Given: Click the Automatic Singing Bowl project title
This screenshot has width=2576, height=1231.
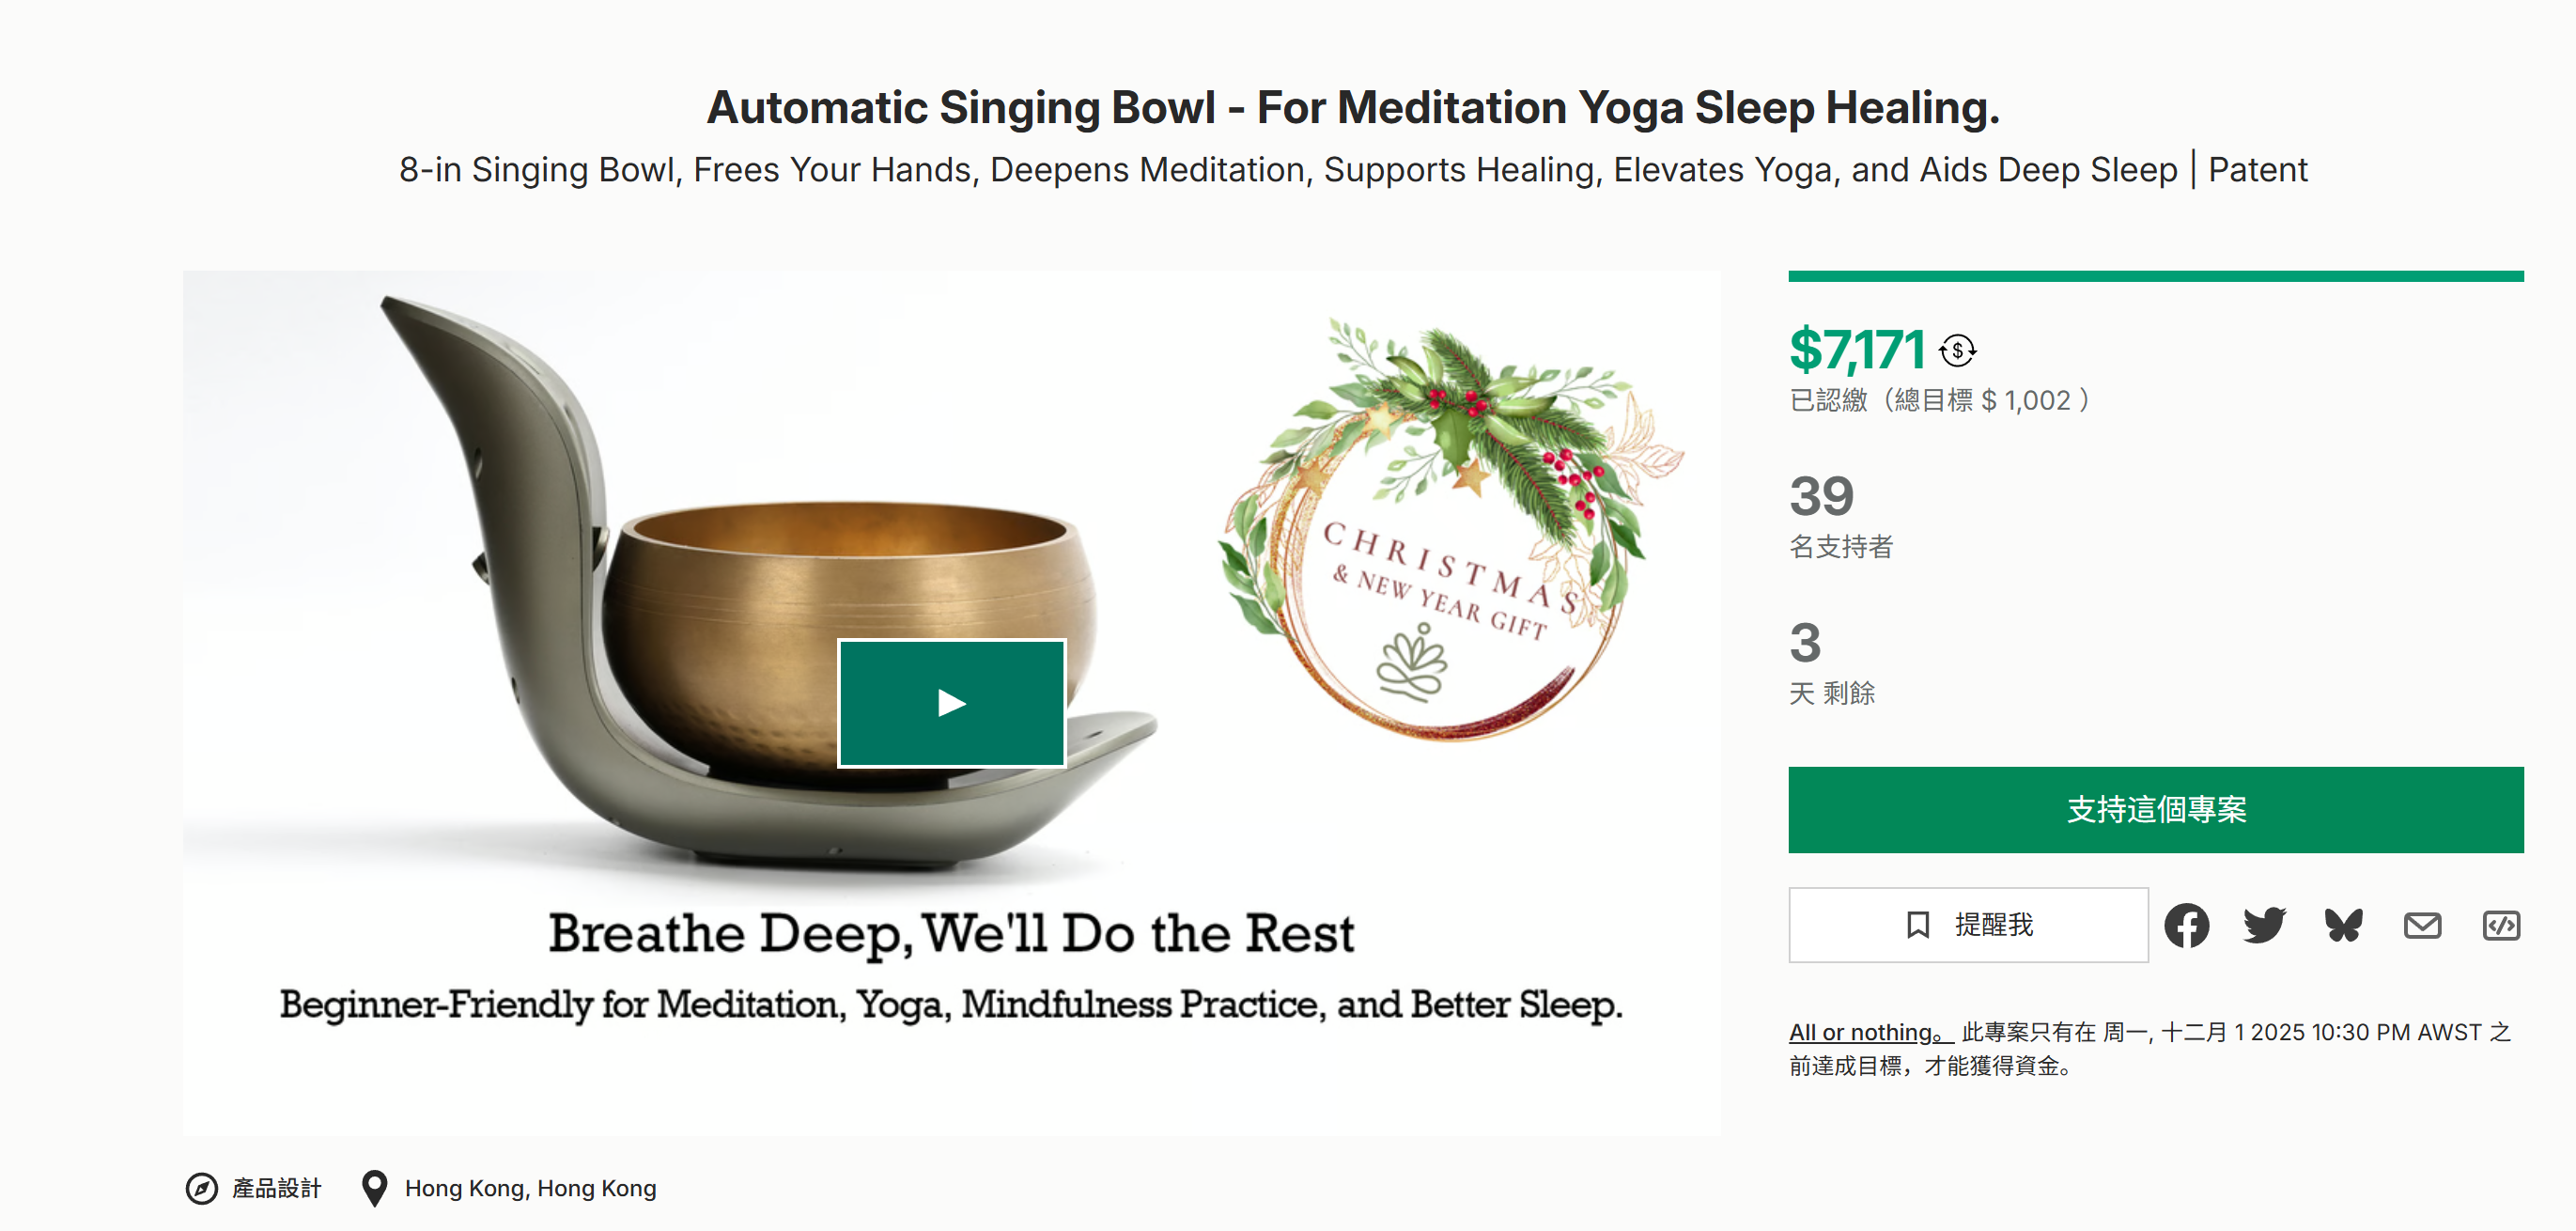Looking at the screenshot, I should (x=1352, y=107).
